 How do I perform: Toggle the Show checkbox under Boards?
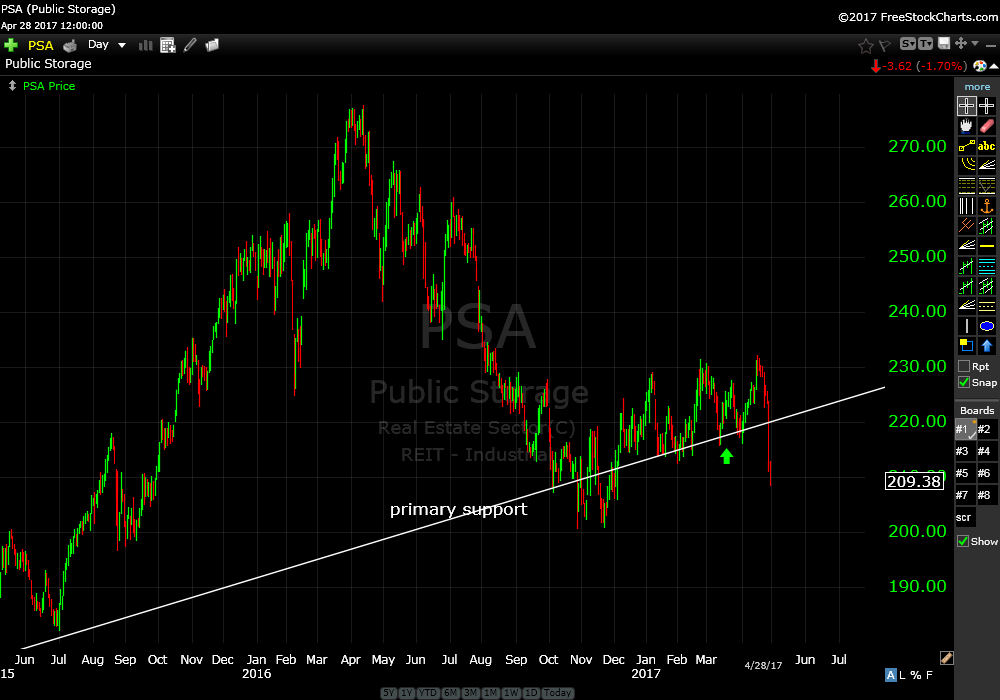[964, 541]
